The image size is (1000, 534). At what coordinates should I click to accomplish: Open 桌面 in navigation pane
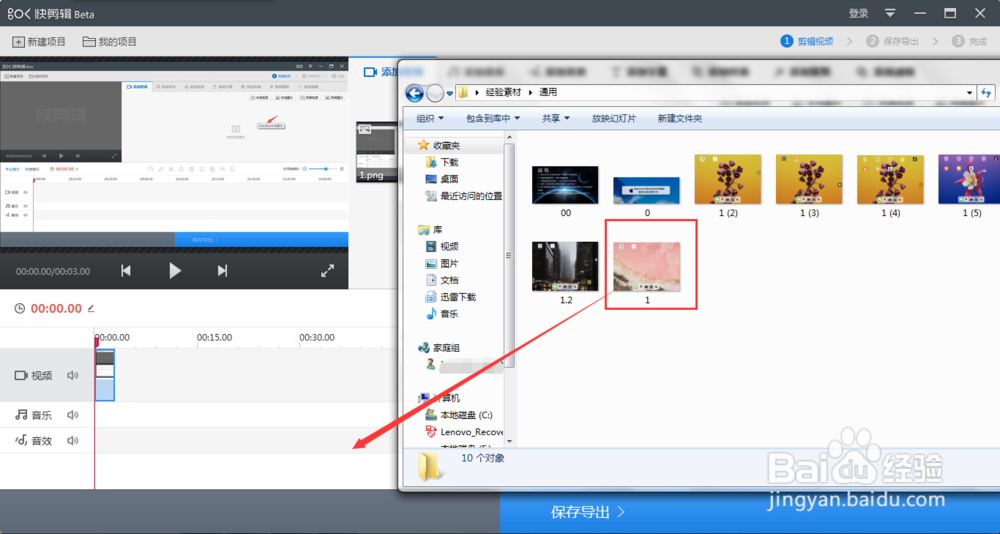click(442, 179)
